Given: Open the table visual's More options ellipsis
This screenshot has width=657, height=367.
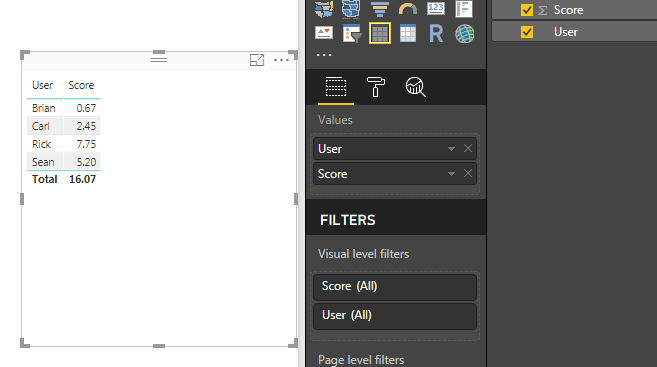Looking at the screenshot, I should click(281, 60).
